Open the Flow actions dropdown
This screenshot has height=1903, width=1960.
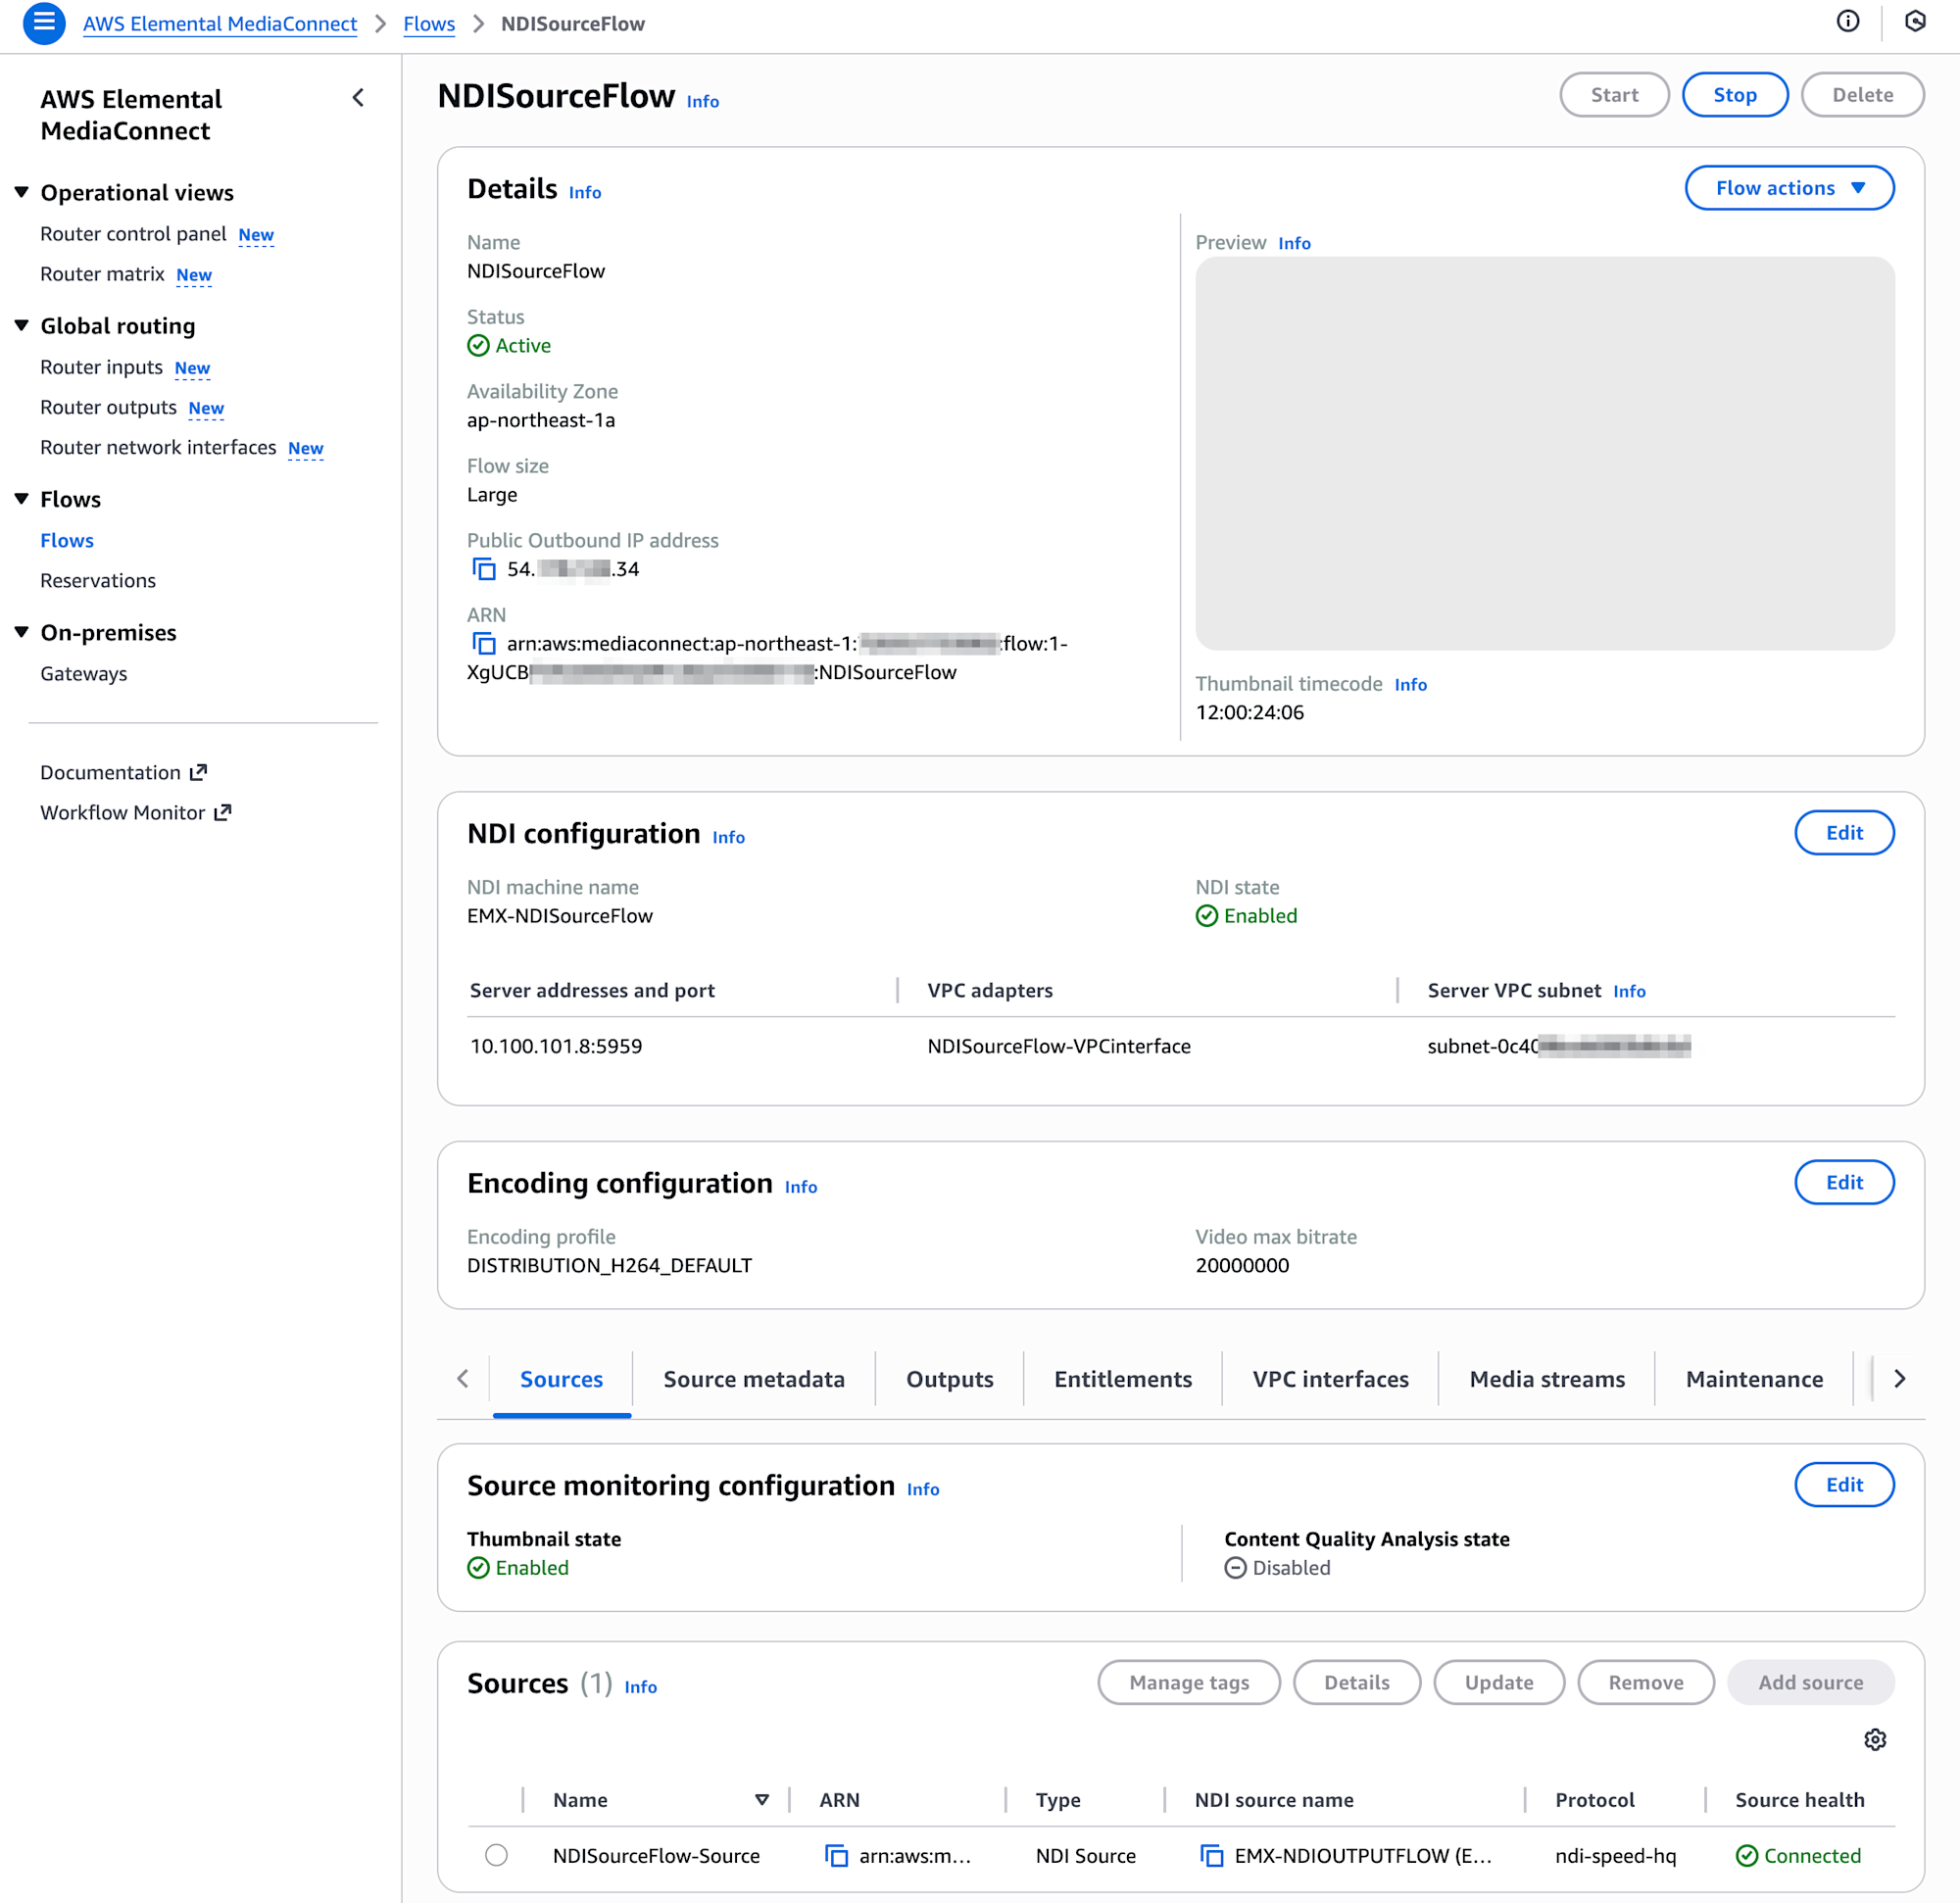coord(1788,188)
